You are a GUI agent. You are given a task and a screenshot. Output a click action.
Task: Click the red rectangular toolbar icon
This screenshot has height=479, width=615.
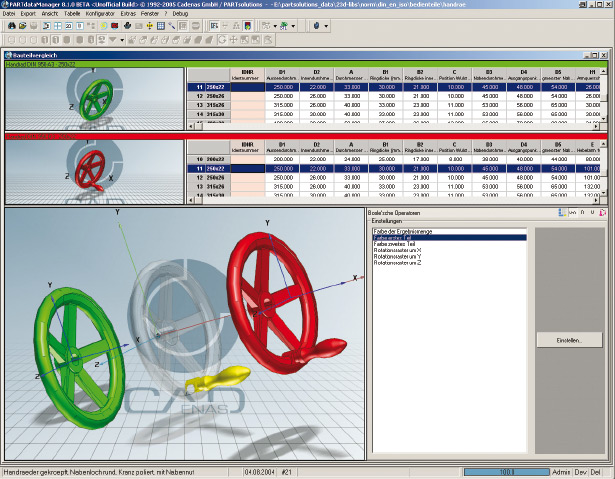115,25
